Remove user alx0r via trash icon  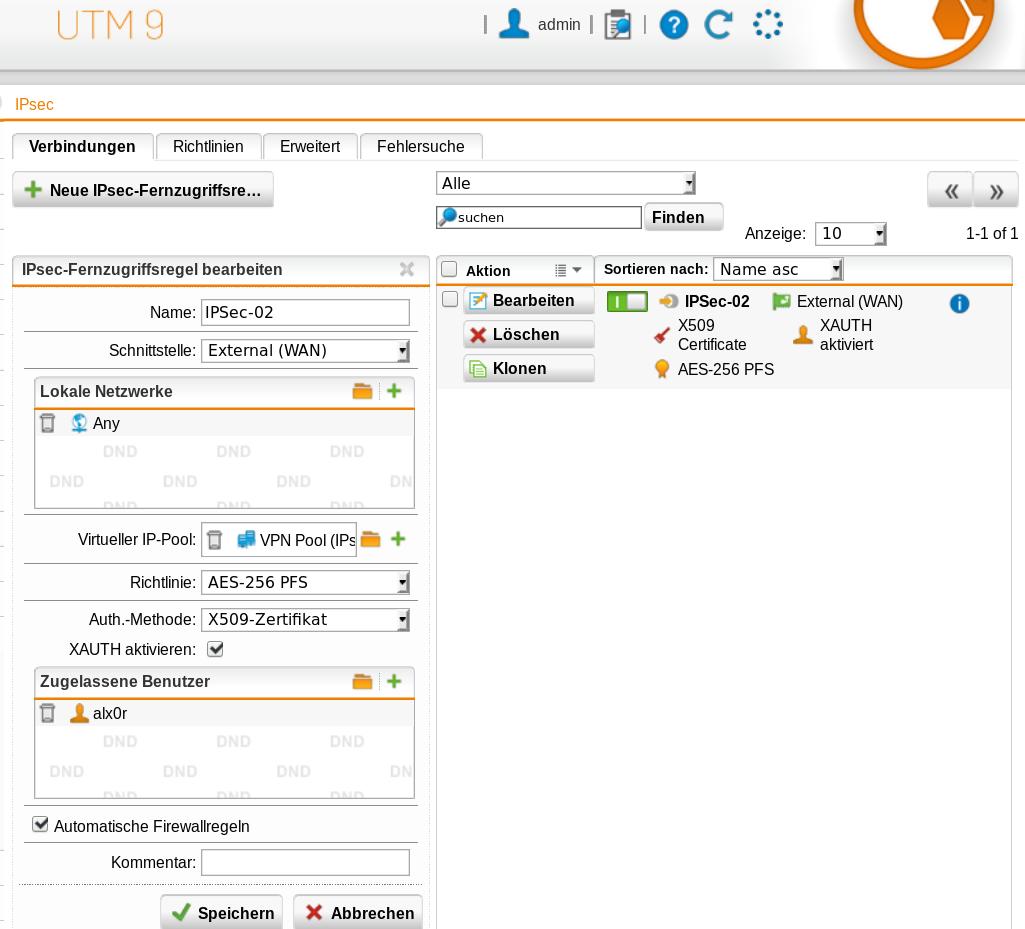[48, 713]
